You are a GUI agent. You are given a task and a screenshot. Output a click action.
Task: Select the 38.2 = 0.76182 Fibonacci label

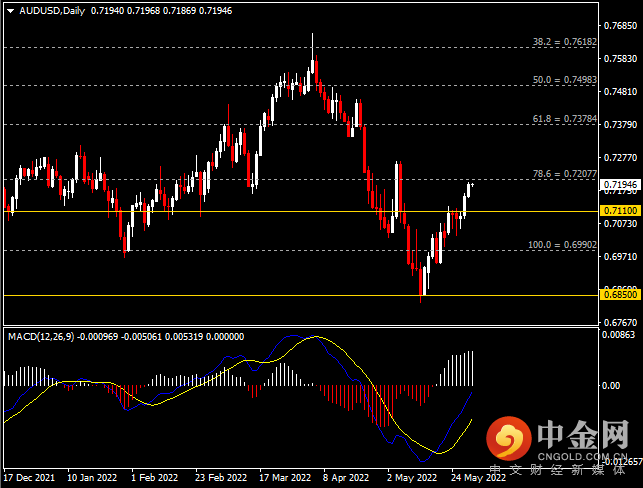tap(565, 42)
